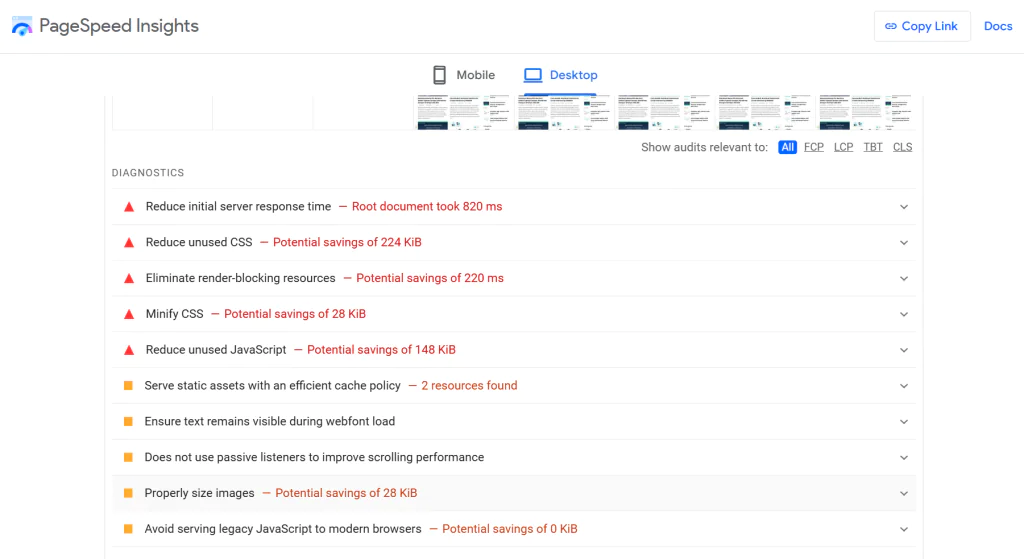Click 'Show audits relevant to:' label
This screenshot has height=559, width=1024.
pos(704,148)
